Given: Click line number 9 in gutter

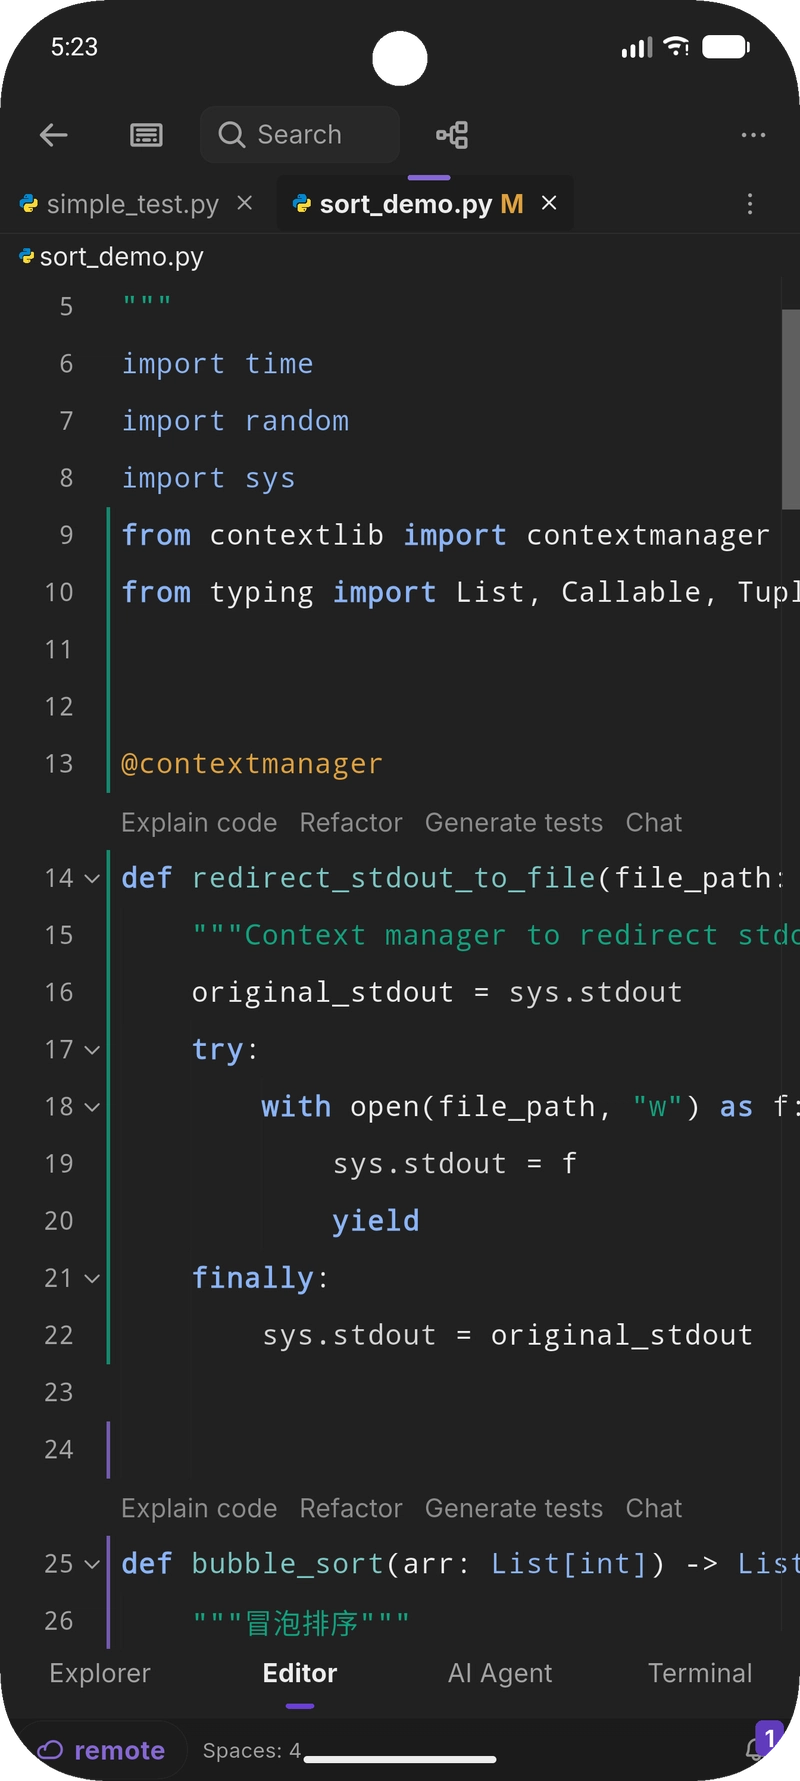Looking at the screenshot, I should (x=66, y=535).
